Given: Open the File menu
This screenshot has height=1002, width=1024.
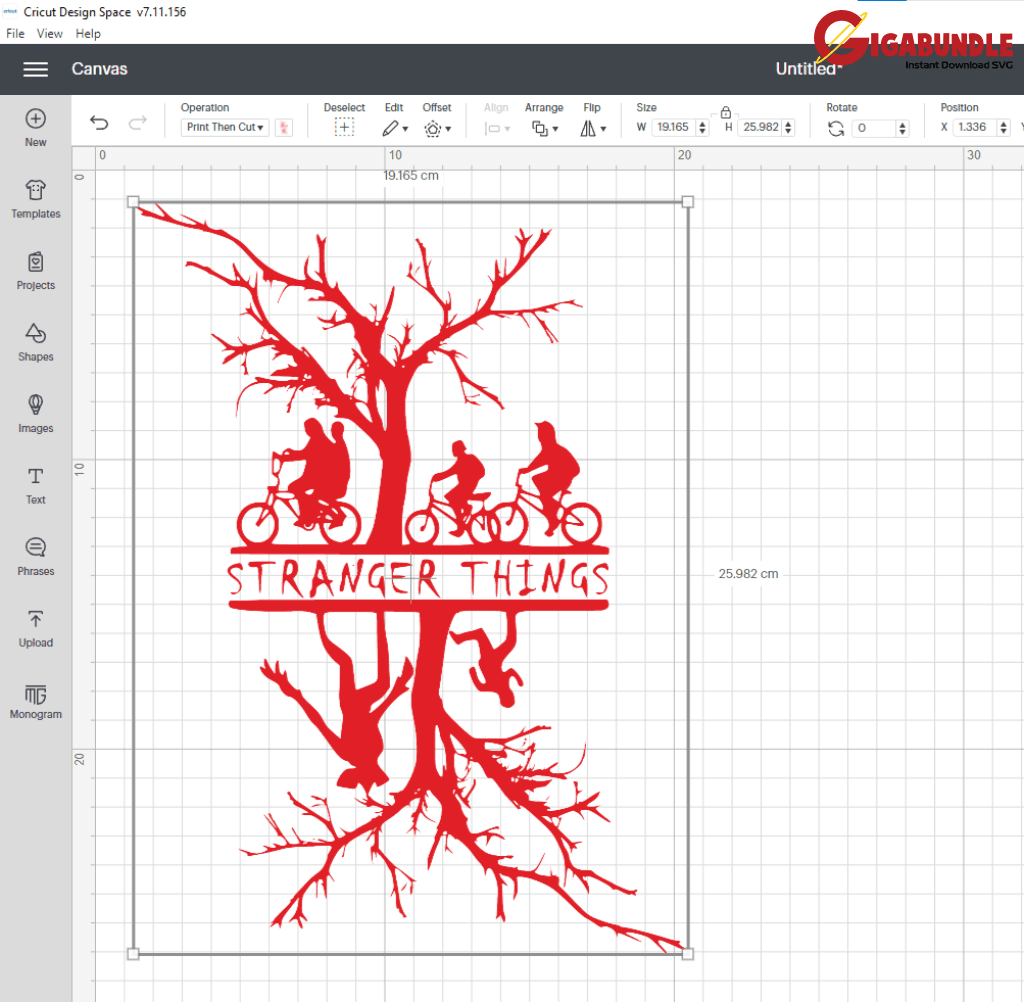Looking at the screenshot, I should pyautogui.click(x=15, y=33).
